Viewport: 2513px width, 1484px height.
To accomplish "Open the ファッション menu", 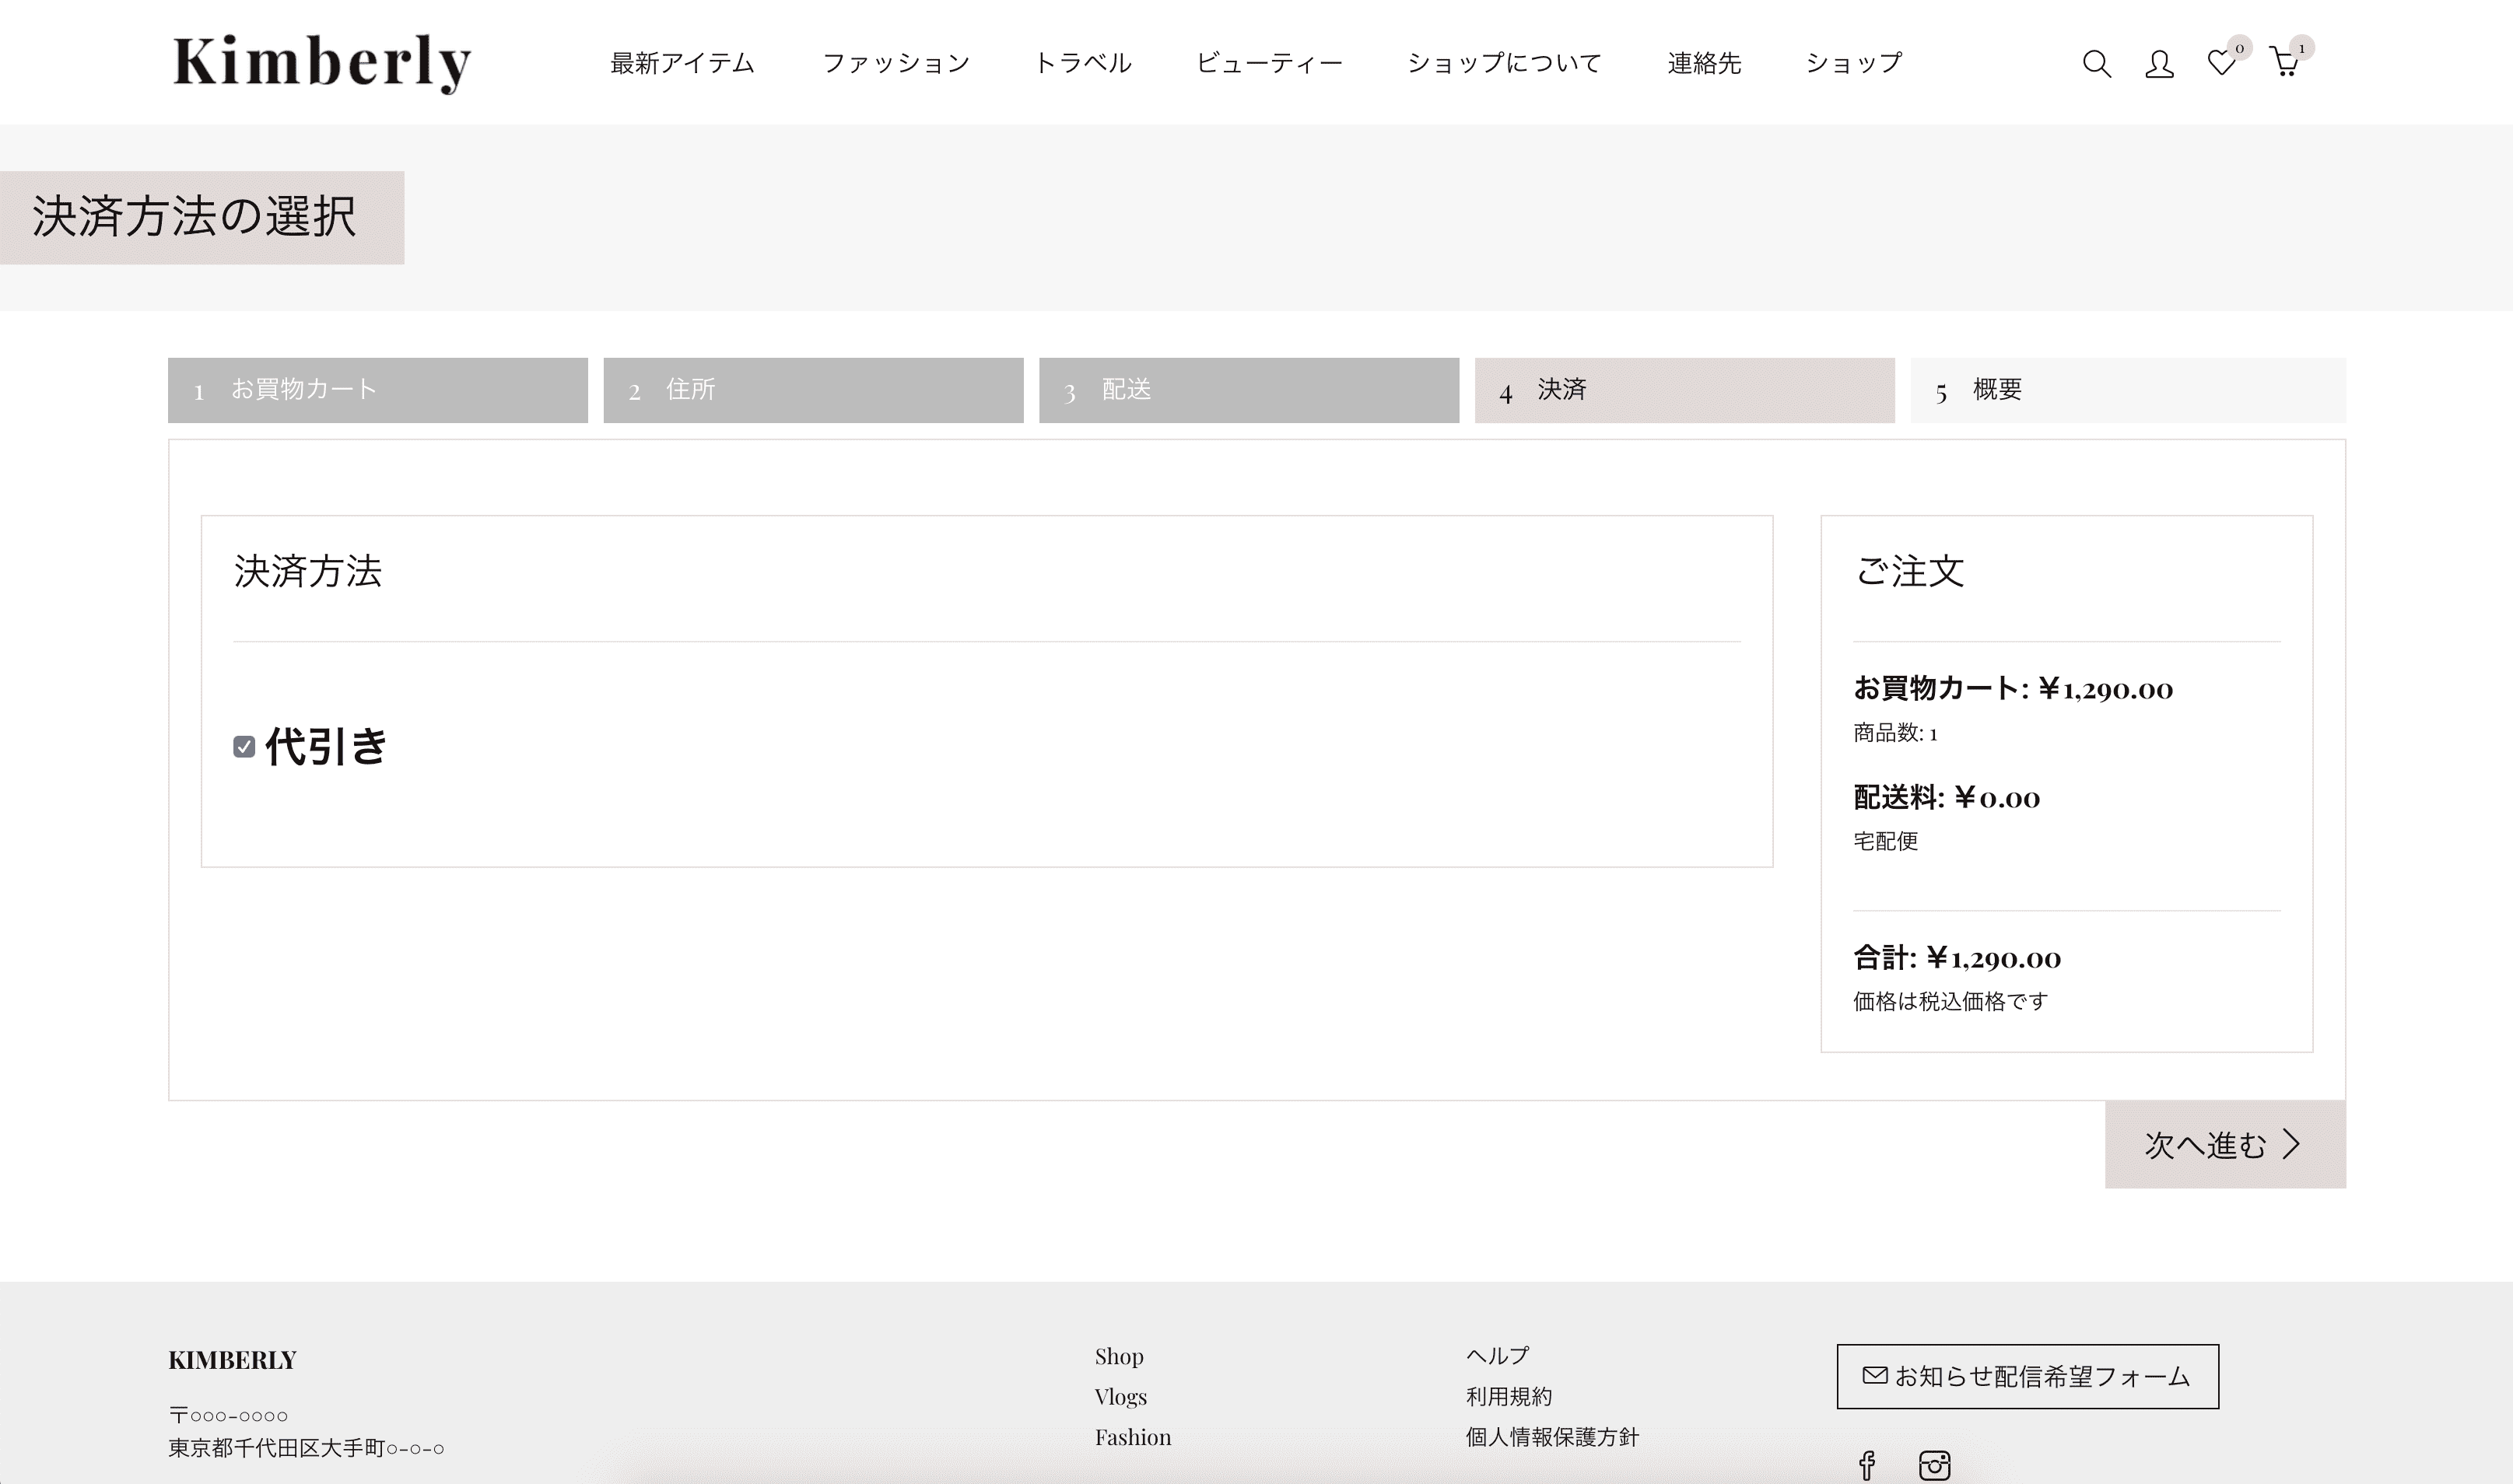I will 896,63.
